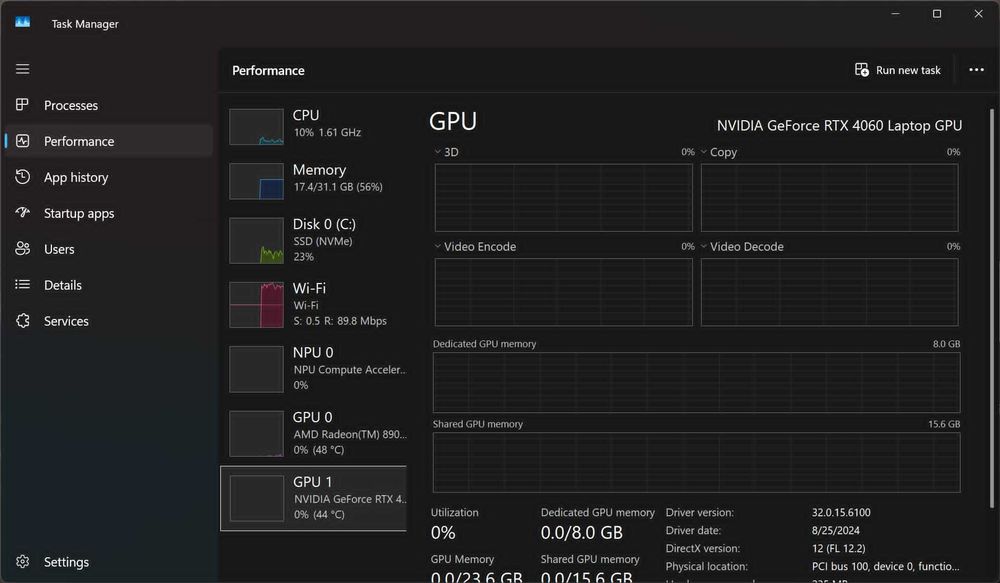
Task: Click the driver version 32.0.15.6100
Action: [x=841, y=512]
